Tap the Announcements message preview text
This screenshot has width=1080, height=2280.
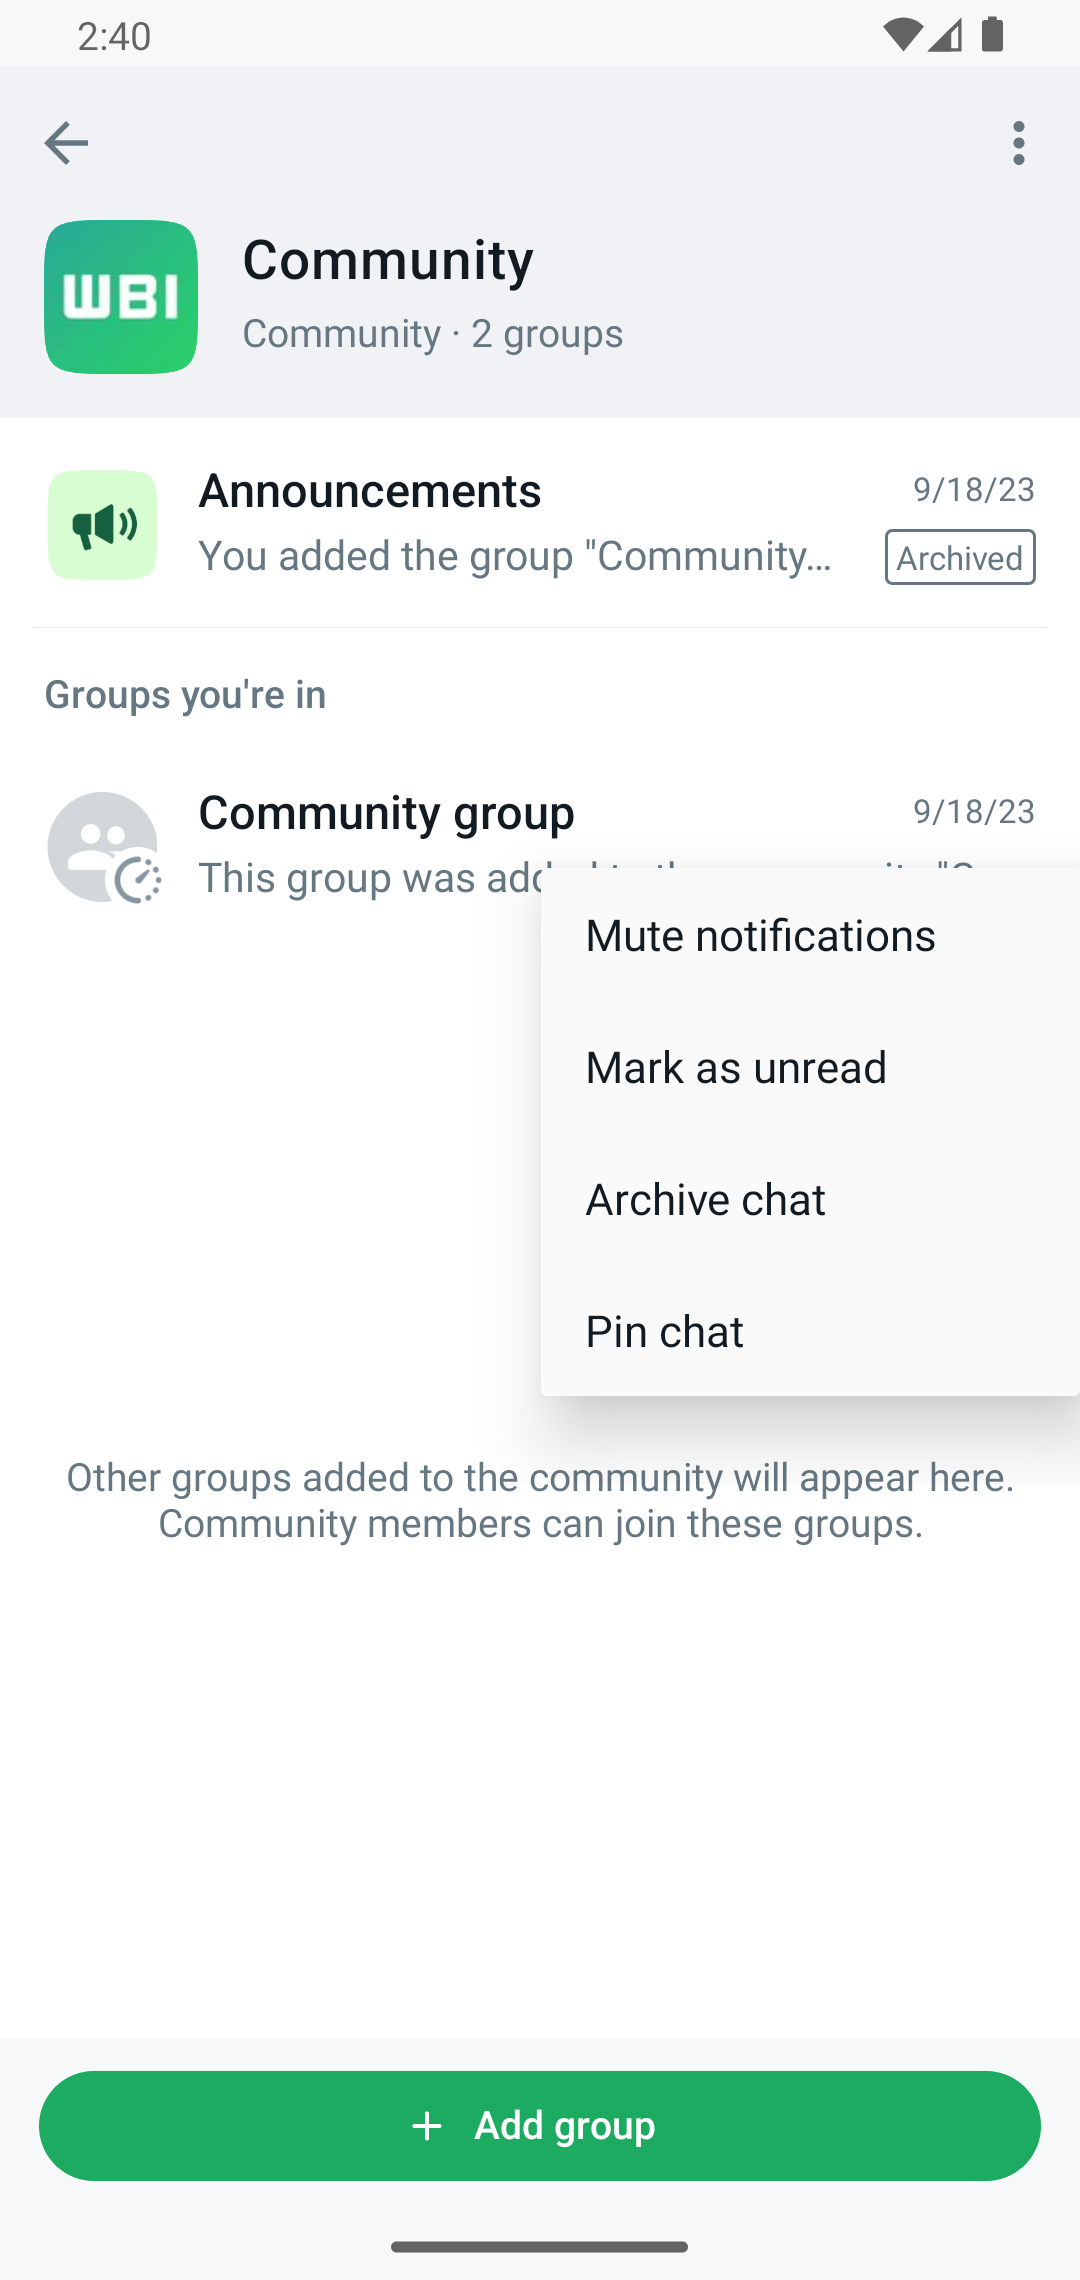[515, 556]
